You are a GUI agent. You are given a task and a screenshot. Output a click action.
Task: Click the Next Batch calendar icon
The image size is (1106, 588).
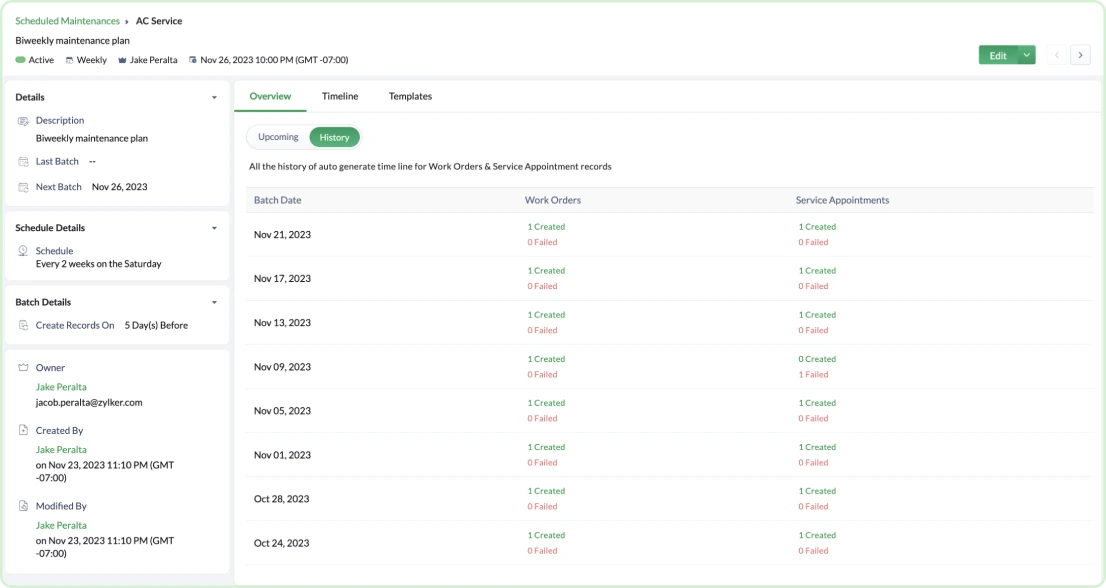point(23,187)
